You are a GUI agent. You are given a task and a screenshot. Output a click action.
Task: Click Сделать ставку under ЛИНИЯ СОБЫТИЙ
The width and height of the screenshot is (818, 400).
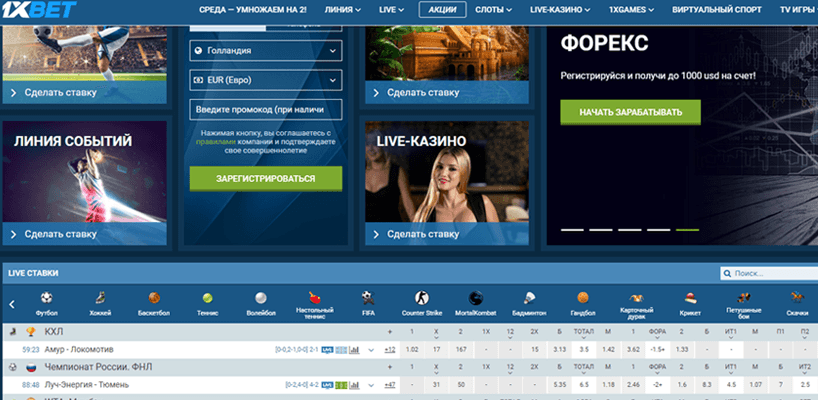tap(85, 234)
